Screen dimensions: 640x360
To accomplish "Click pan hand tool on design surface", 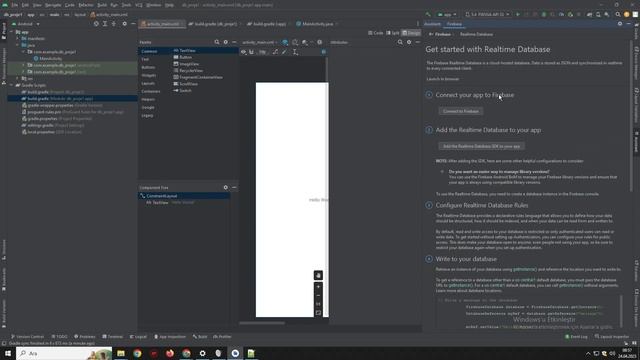I will (x=318, y=276).
